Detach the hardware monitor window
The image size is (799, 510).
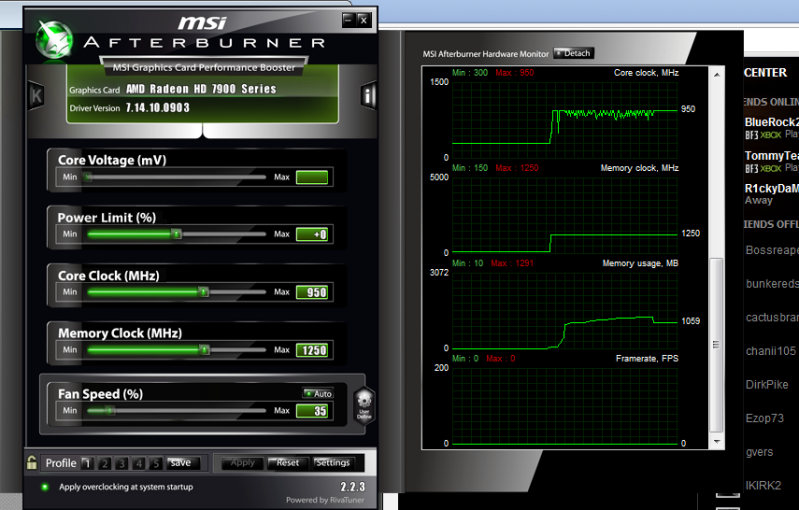pos(573,53)
